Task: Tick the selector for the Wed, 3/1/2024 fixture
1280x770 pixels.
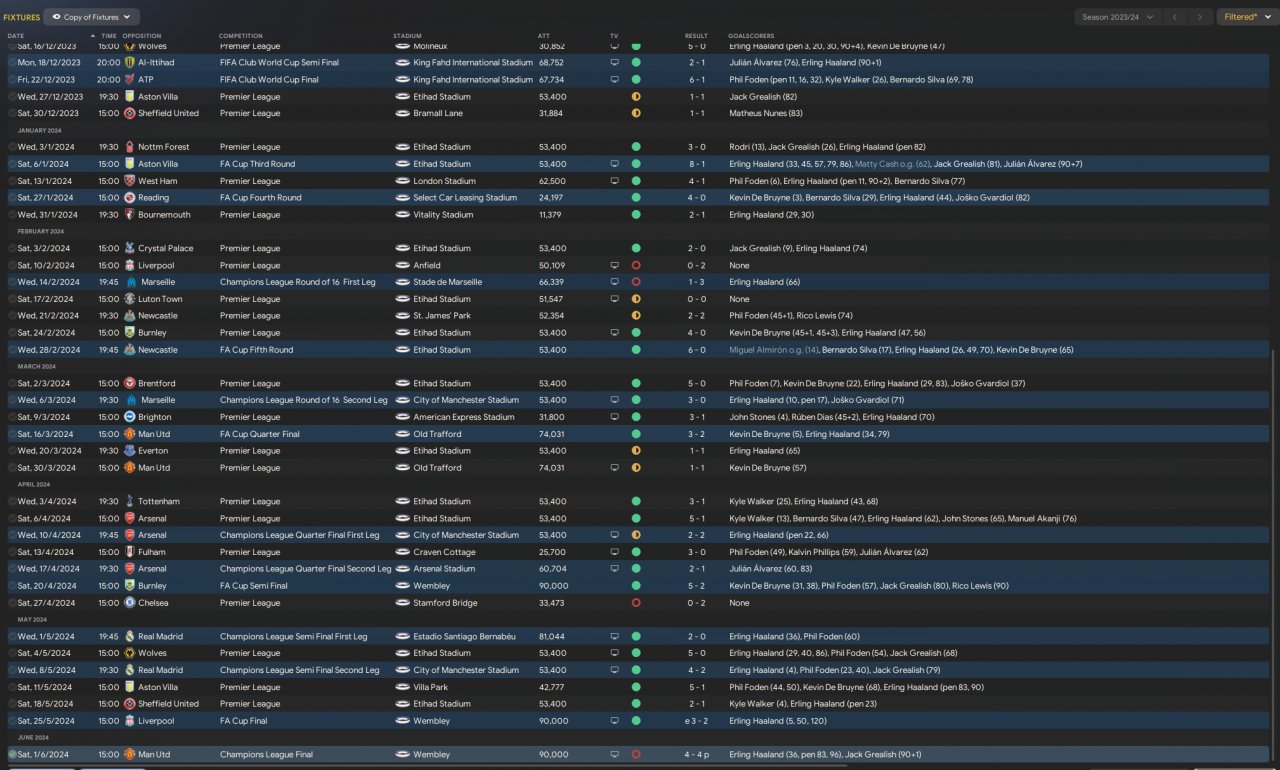Action: [12, 147]
